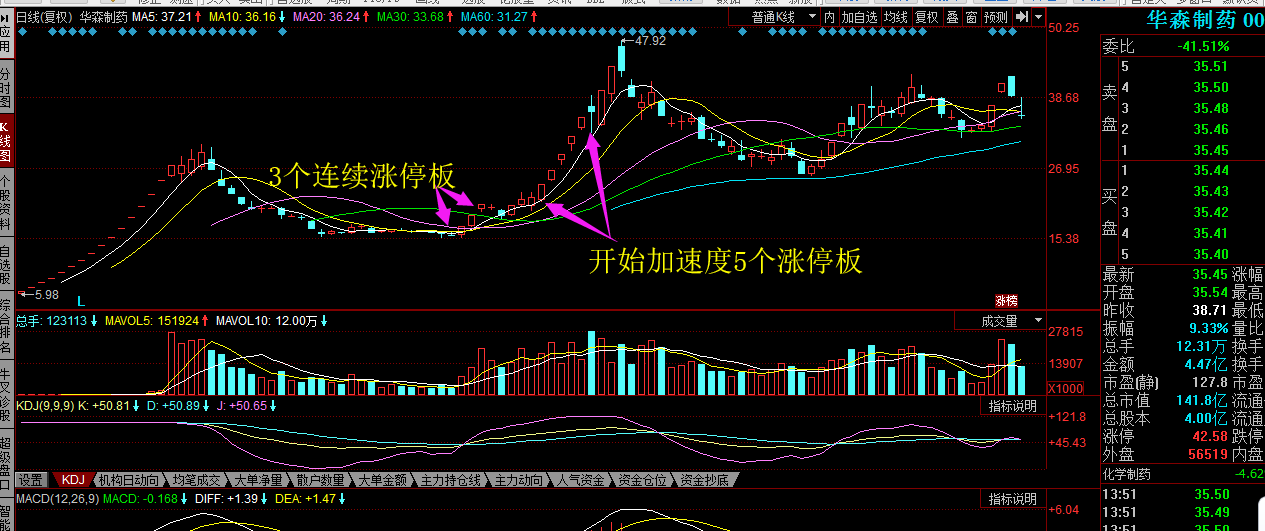Screen dimensions: 1265x531
Task: Click the 设置 indicator settings tab
Action: point(31,480)
